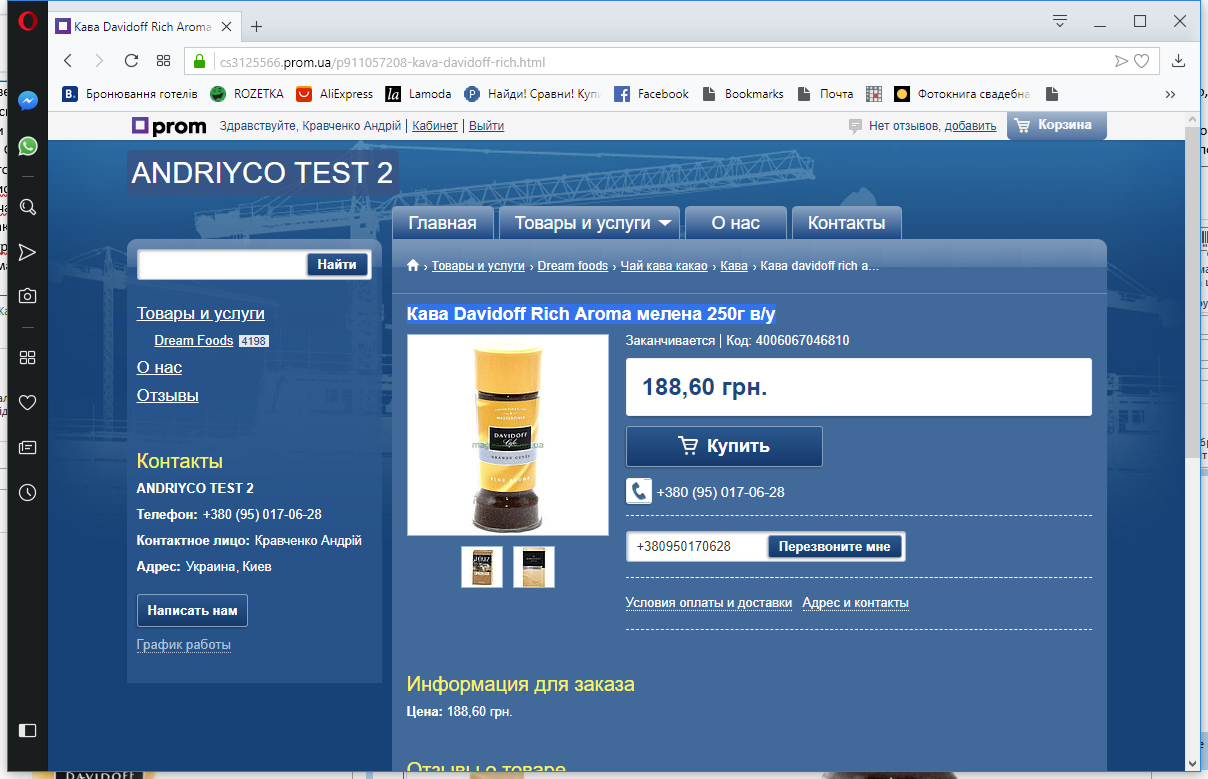The image size is (1208, 779).
Task: Click the Найти search button
Action: [x=337, y=265]
